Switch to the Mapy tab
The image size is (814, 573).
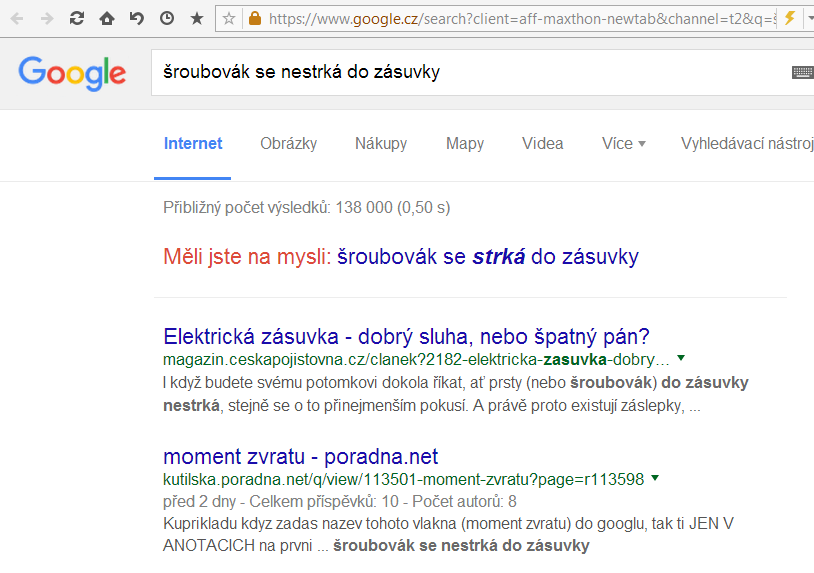point(465,143)
